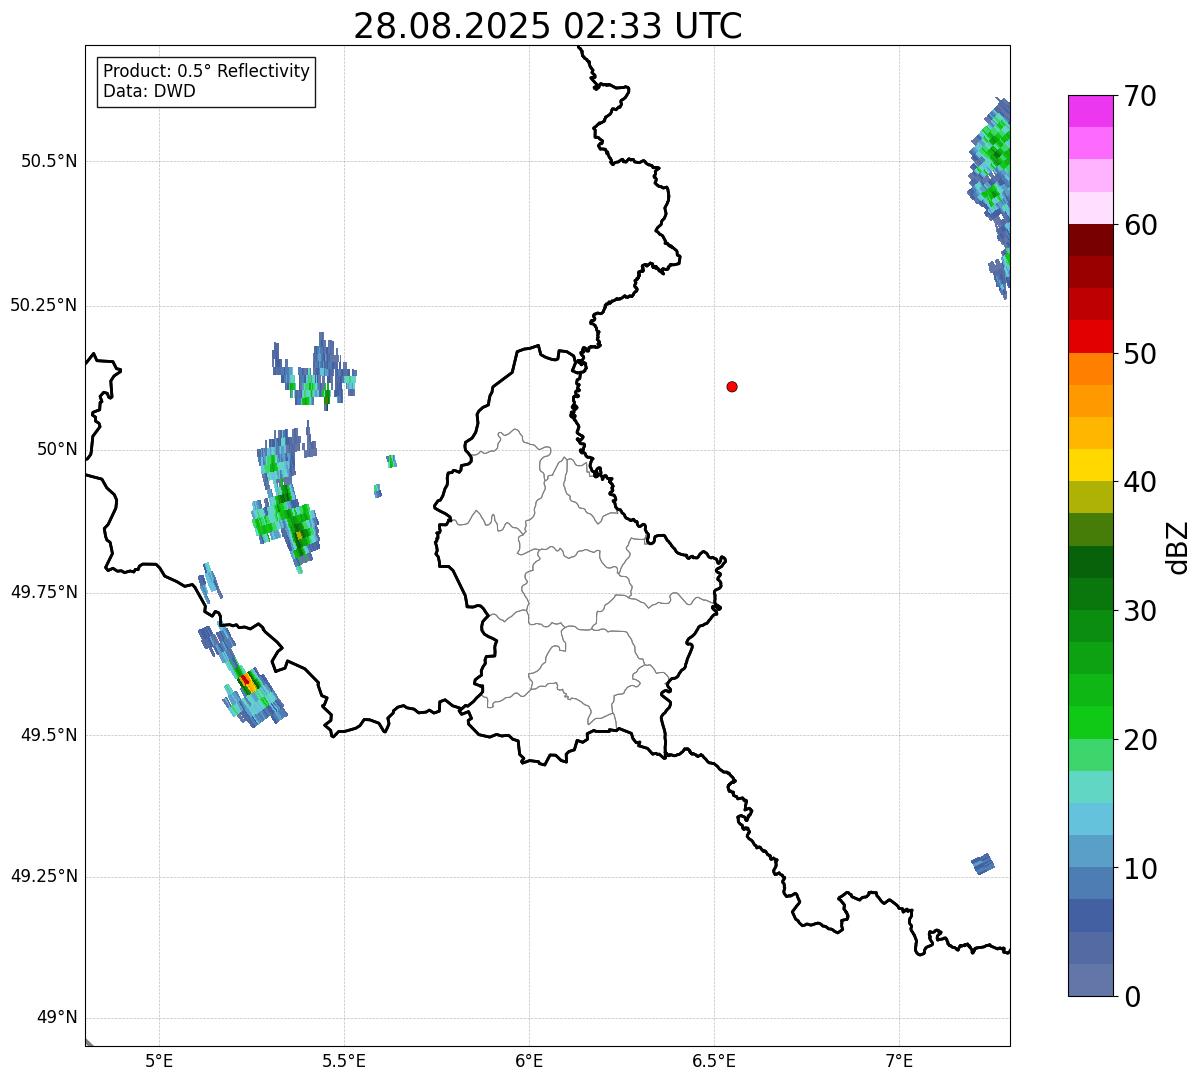The image size is (1202, 1081).
Task: Click the latitude label 49.5°N
Action: [x=49, y=735]
